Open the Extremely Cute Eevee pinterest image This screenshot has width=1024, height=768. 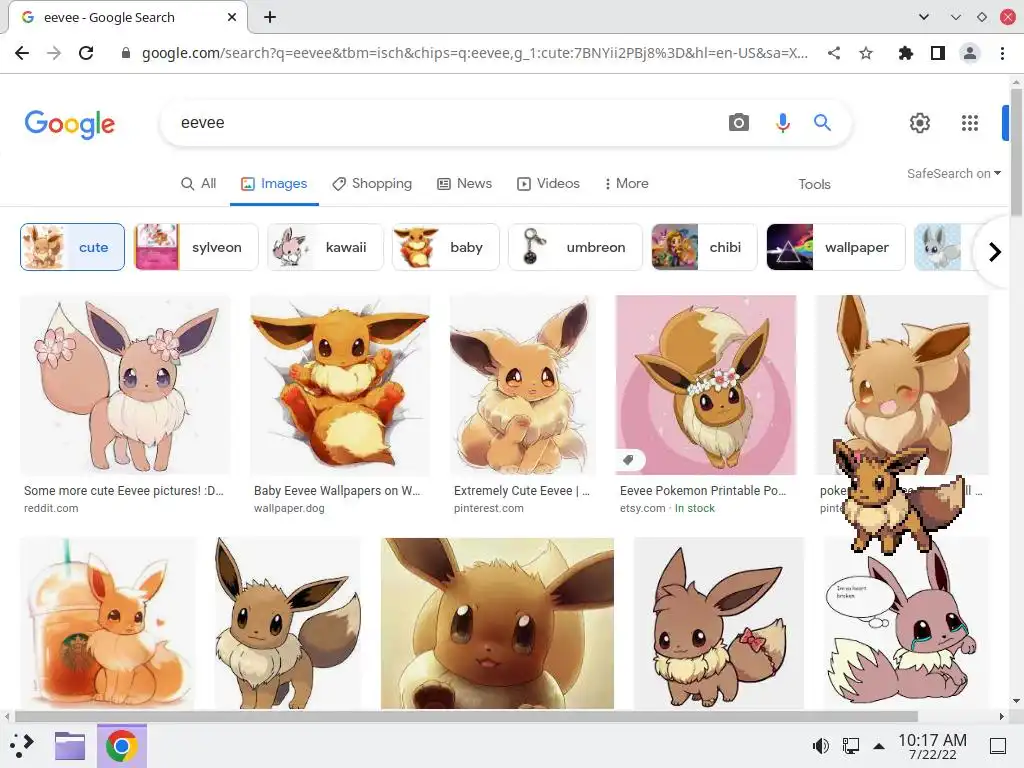(523, 385)
